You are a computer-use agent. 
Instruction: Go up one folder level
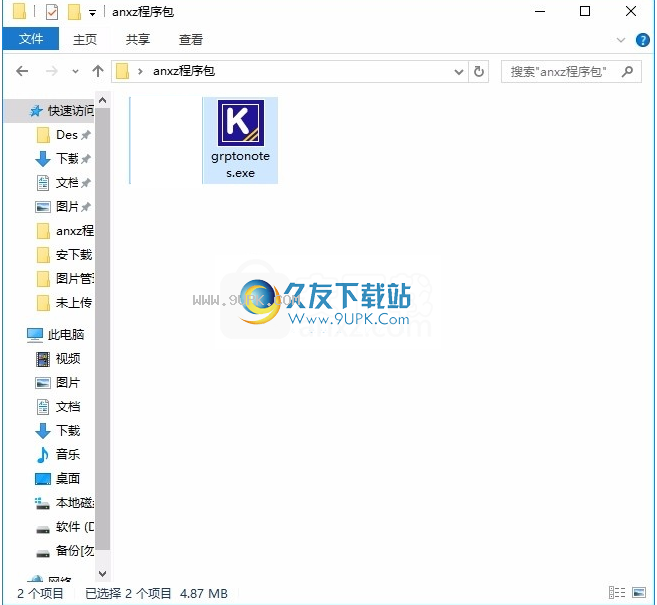98,71
